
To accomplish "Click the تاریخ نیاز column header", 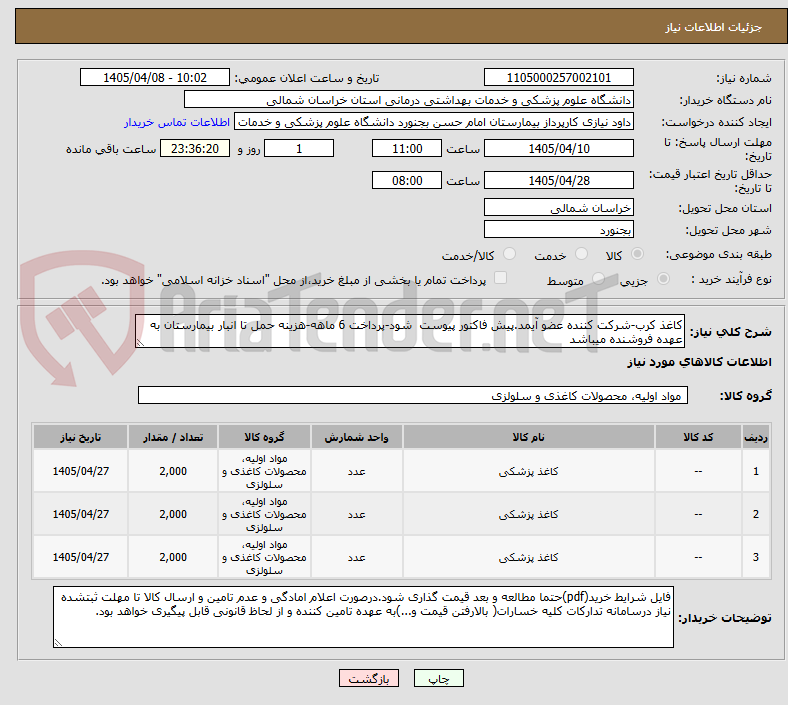I will [80, 437].
